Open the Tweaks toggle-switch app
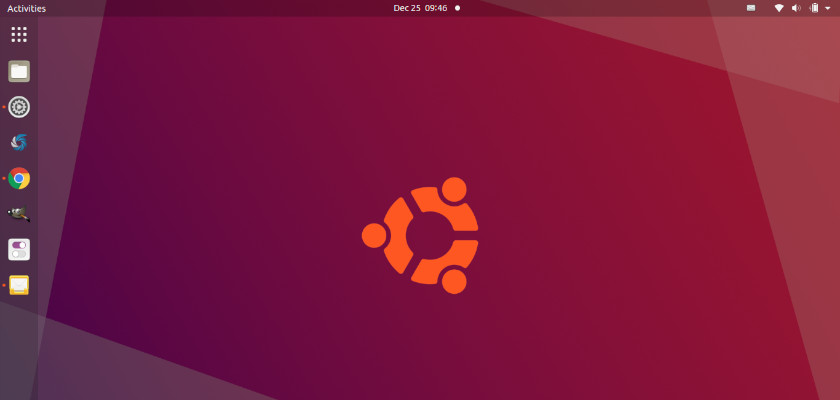This screenshot has width=840, height=400. tap(19, 250)
